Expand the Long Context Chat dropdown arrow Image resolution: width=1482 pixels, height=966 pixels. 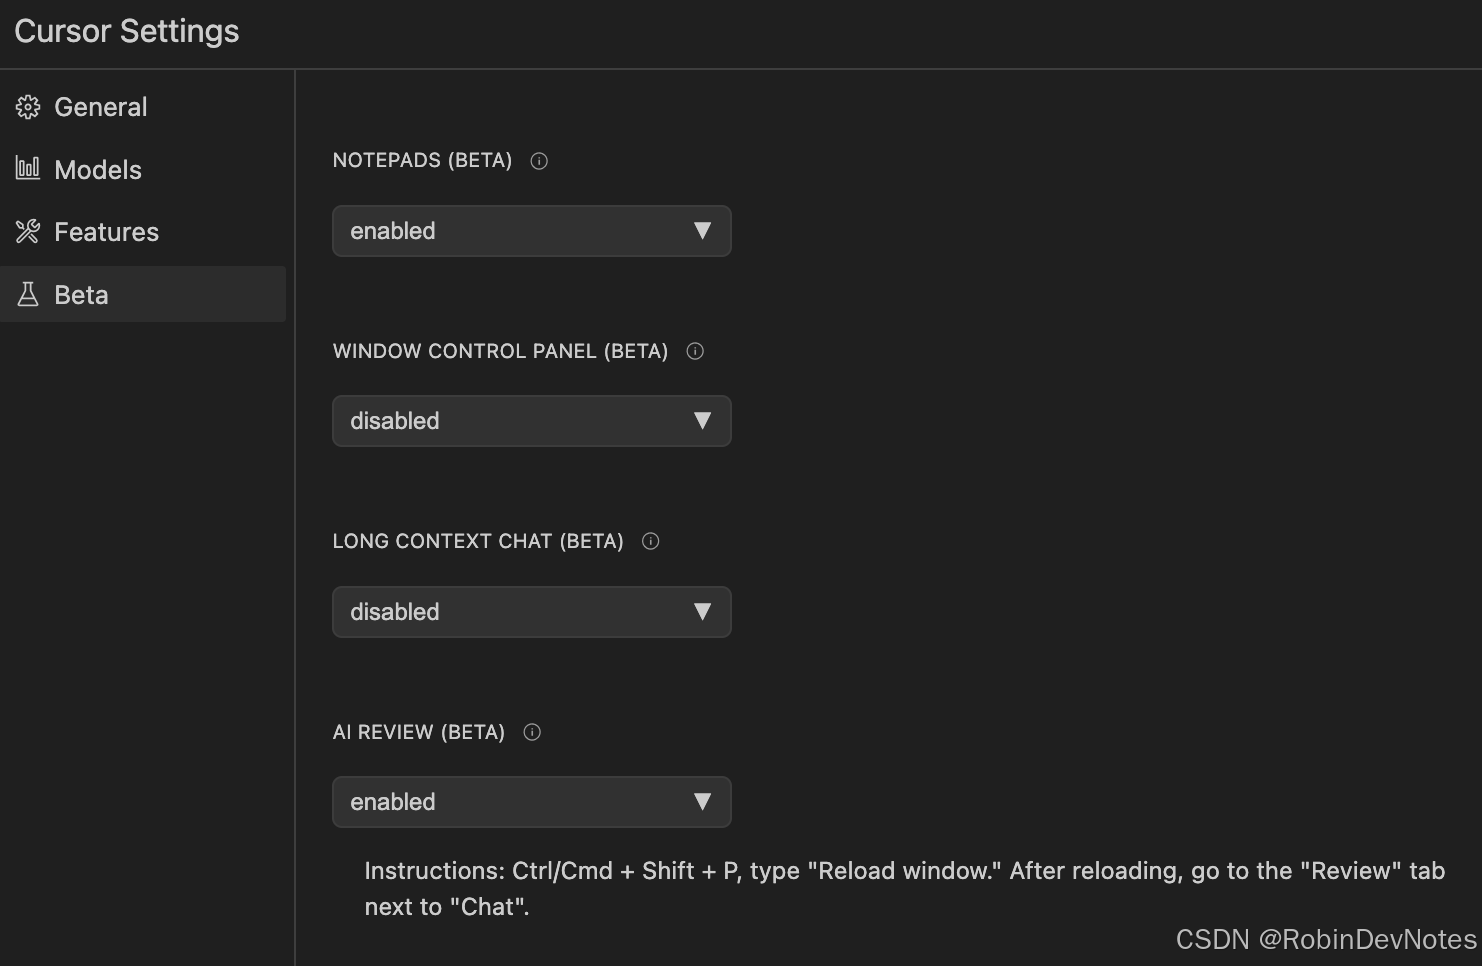tap(702, 612)
